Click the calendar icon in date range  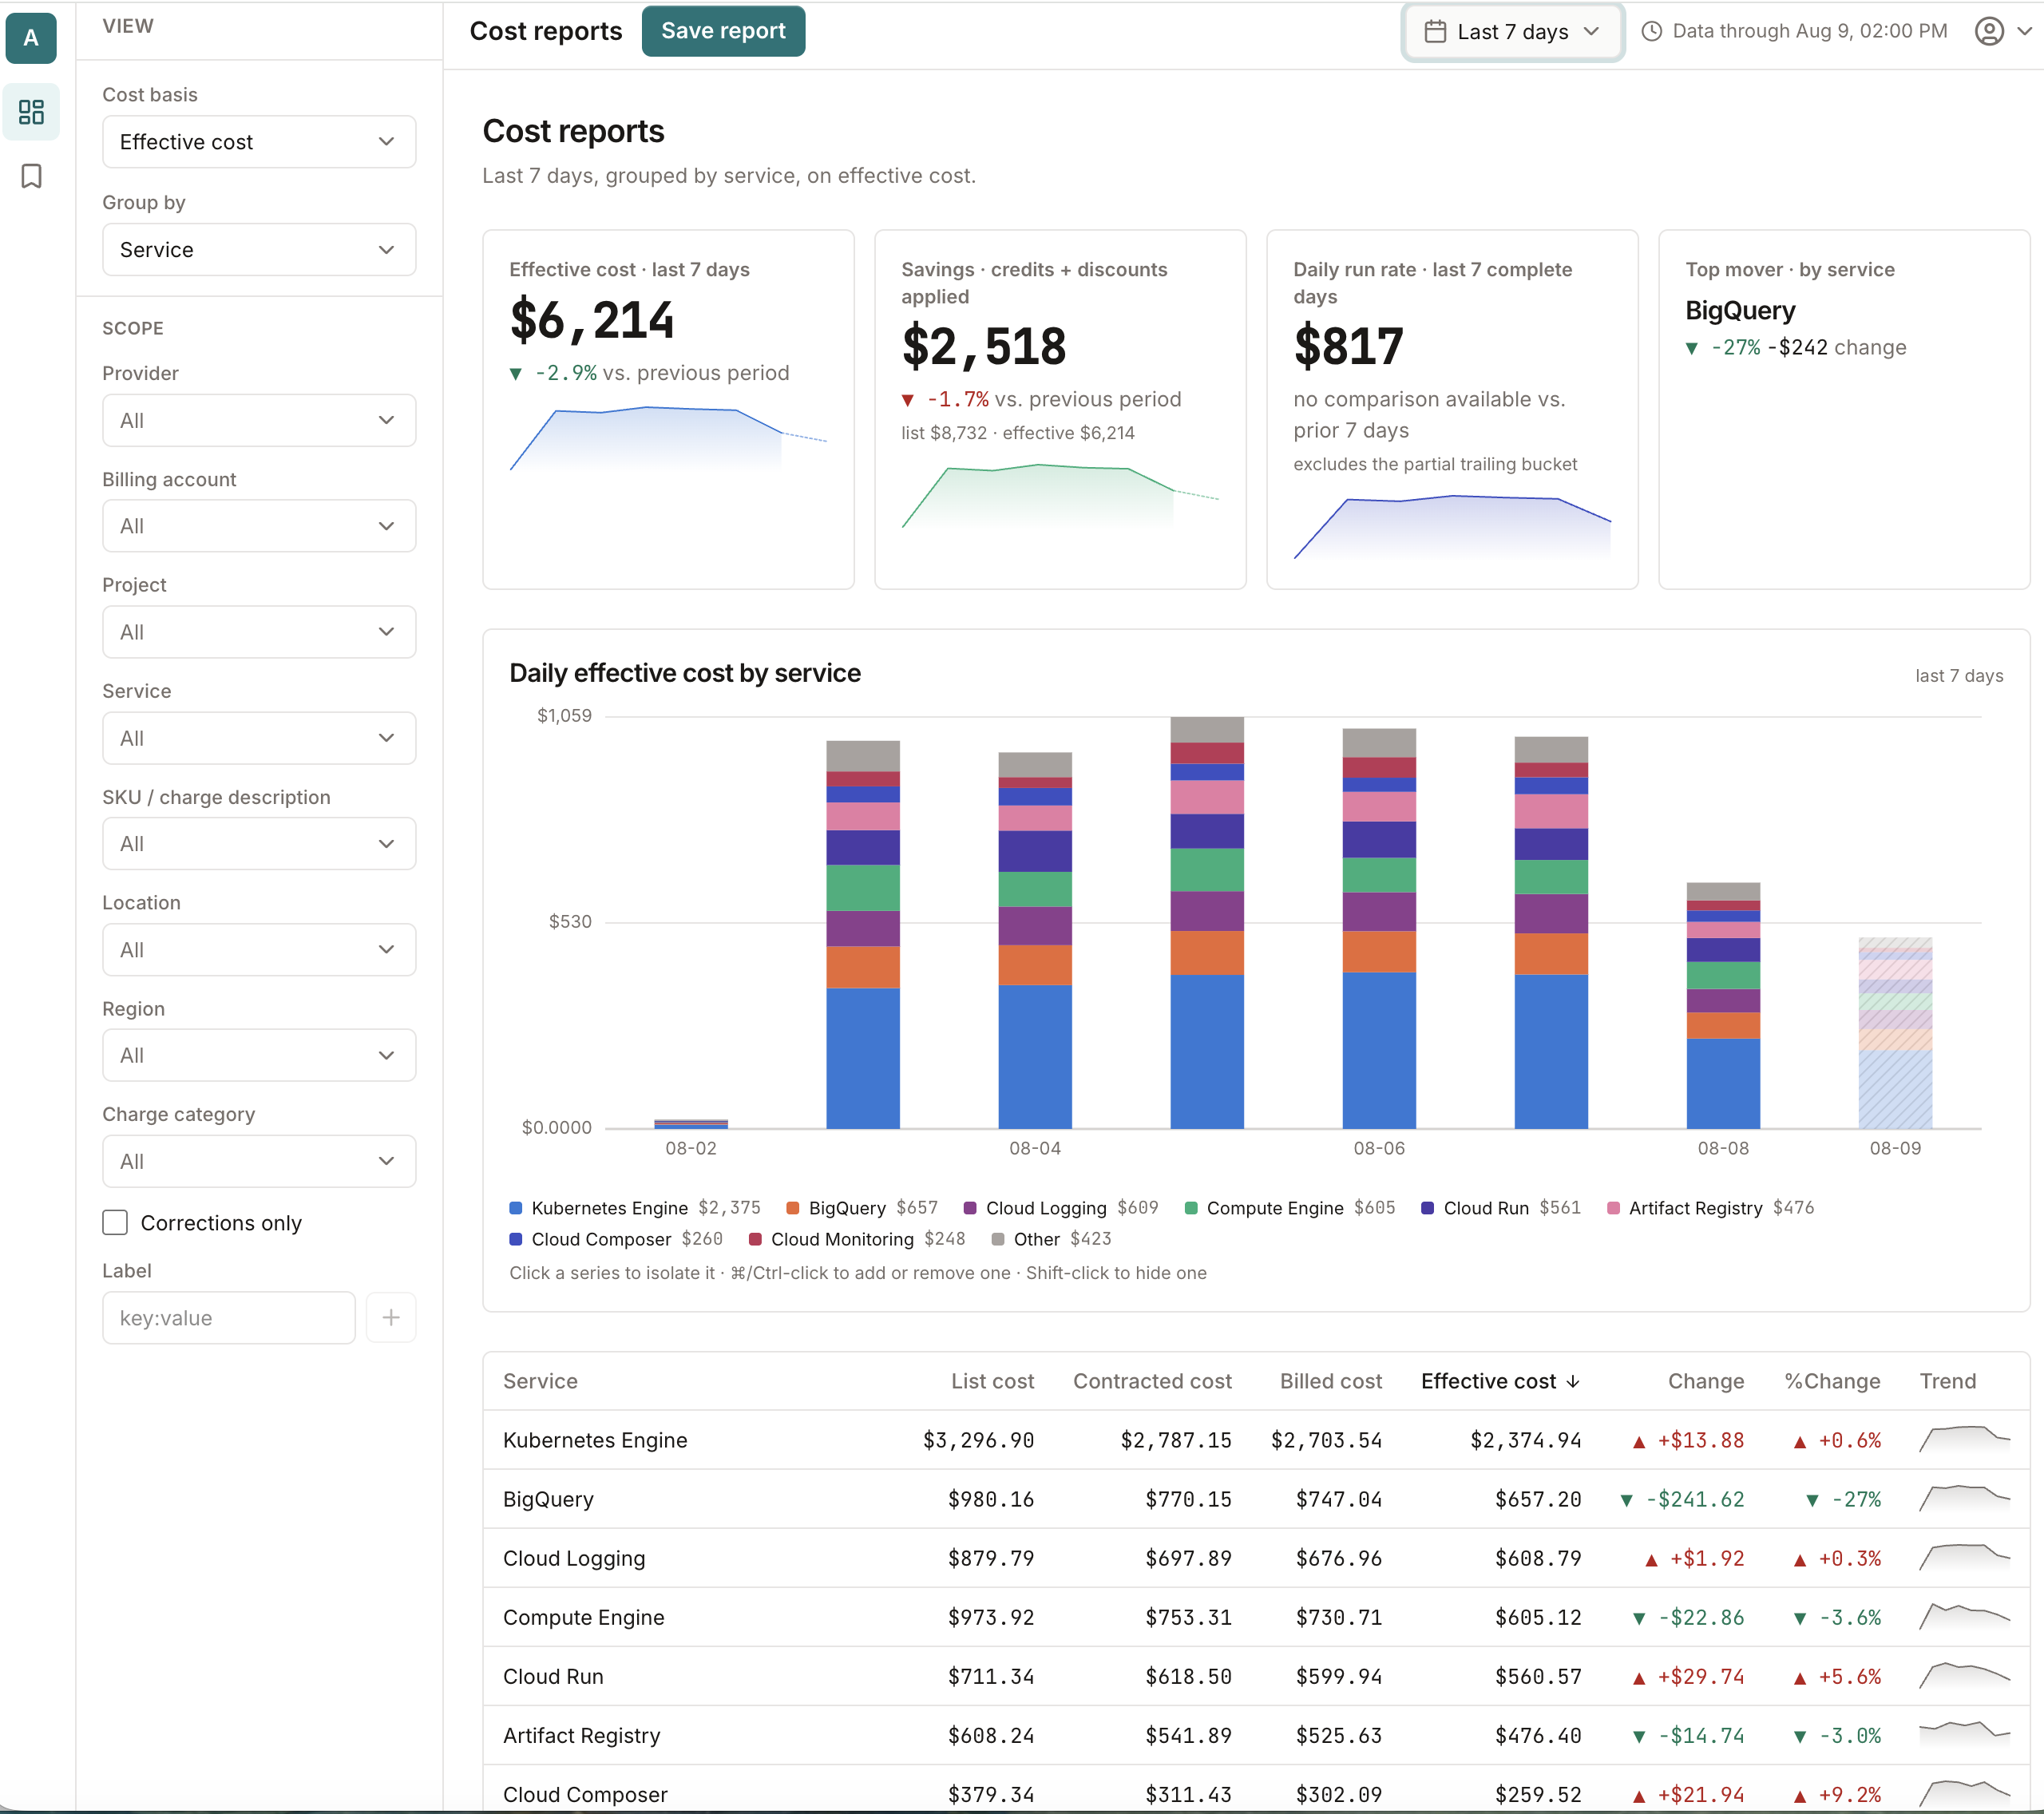(1435, 31)
